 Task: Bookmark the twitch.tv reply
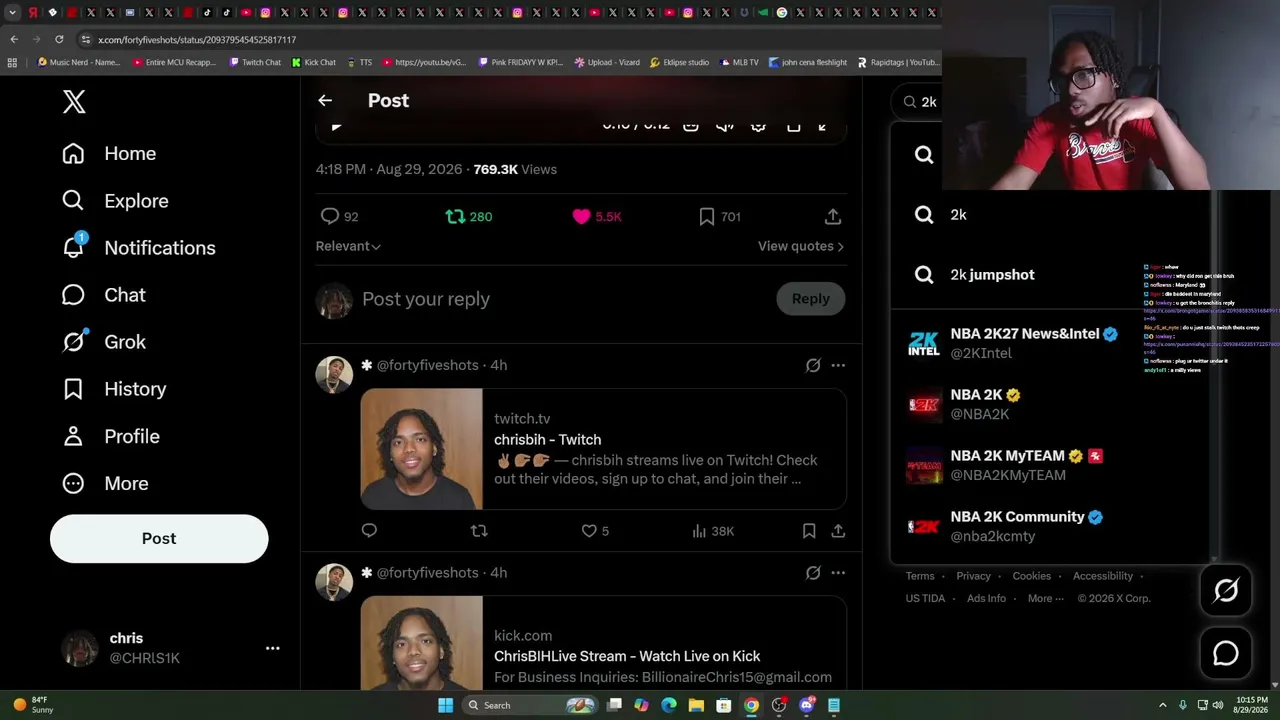coord(809,531)
